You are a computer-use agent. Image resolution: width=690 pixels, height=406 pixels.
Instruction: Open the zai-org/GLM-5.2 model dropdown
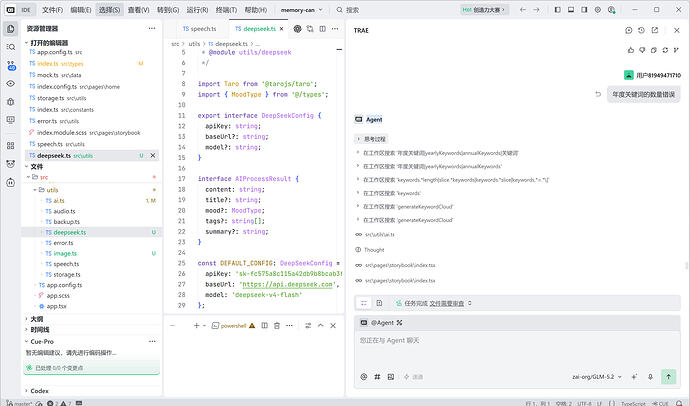597,377
